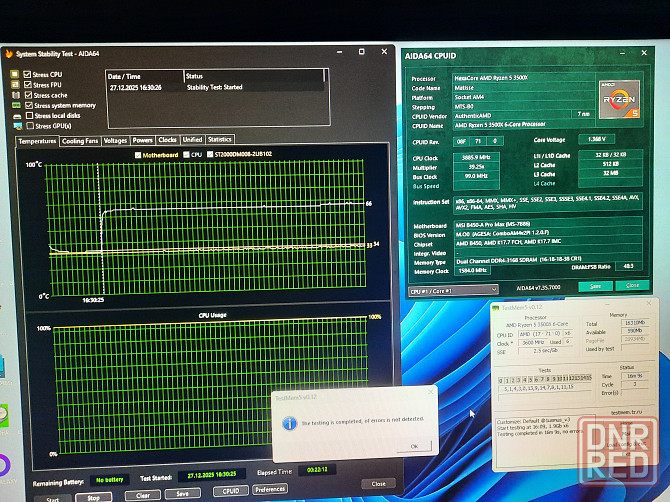Click the Elapsed Time value 00:22:12
The height and width of the screenshot is (502, 670).
(317, 470)
